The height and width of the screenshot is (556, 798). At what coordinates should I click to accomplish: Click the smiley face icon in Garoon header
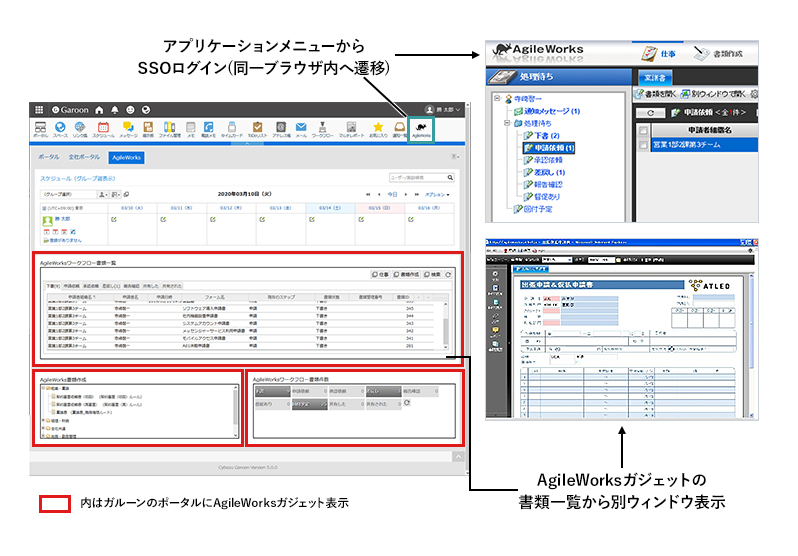pos(130,110)
